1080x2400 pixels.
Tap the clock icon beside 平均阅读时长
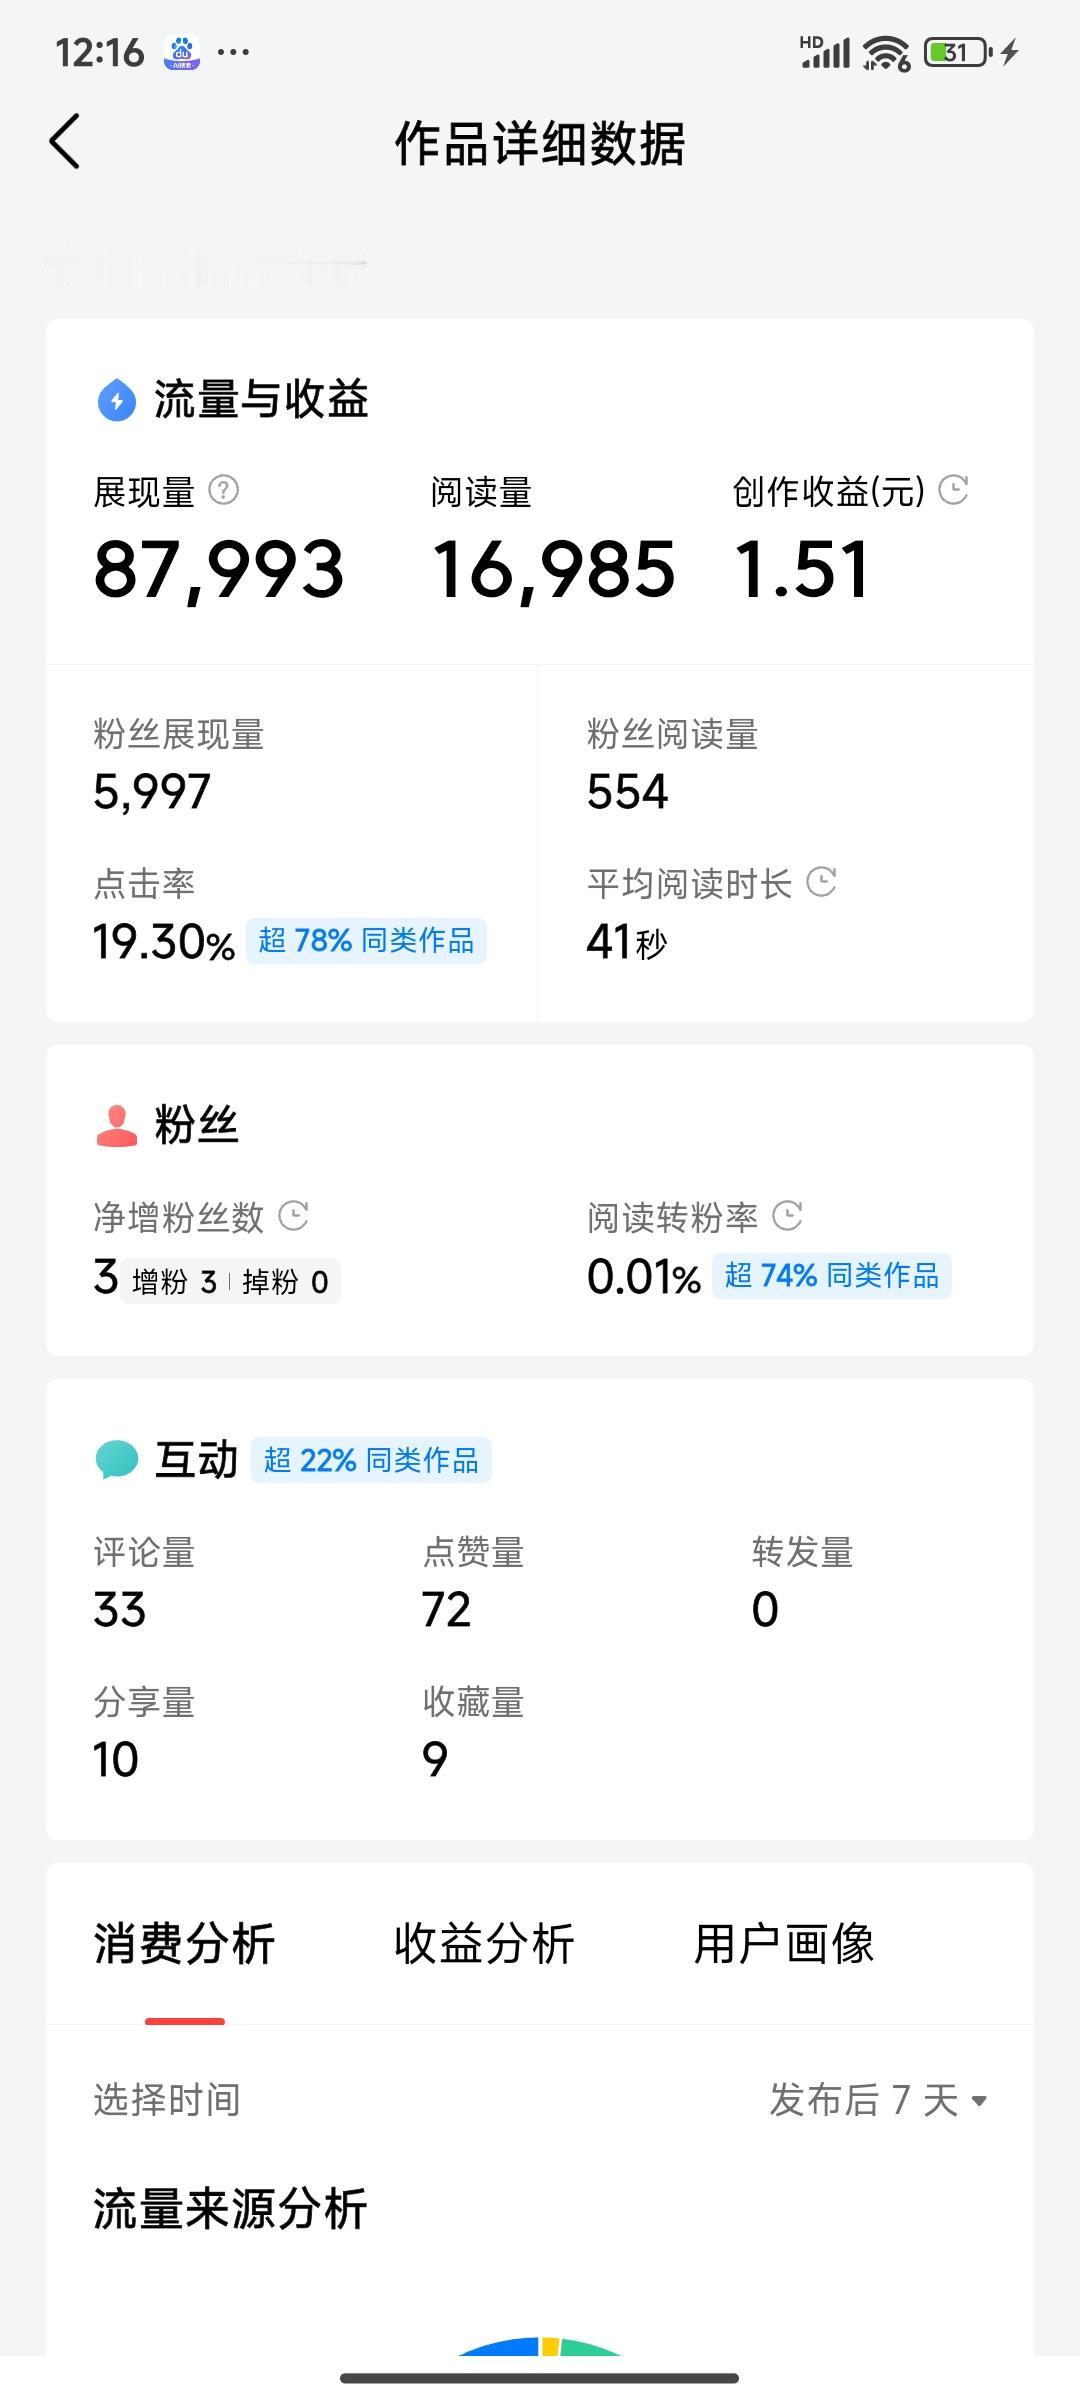pyautogui.click(x=821, y=882)
